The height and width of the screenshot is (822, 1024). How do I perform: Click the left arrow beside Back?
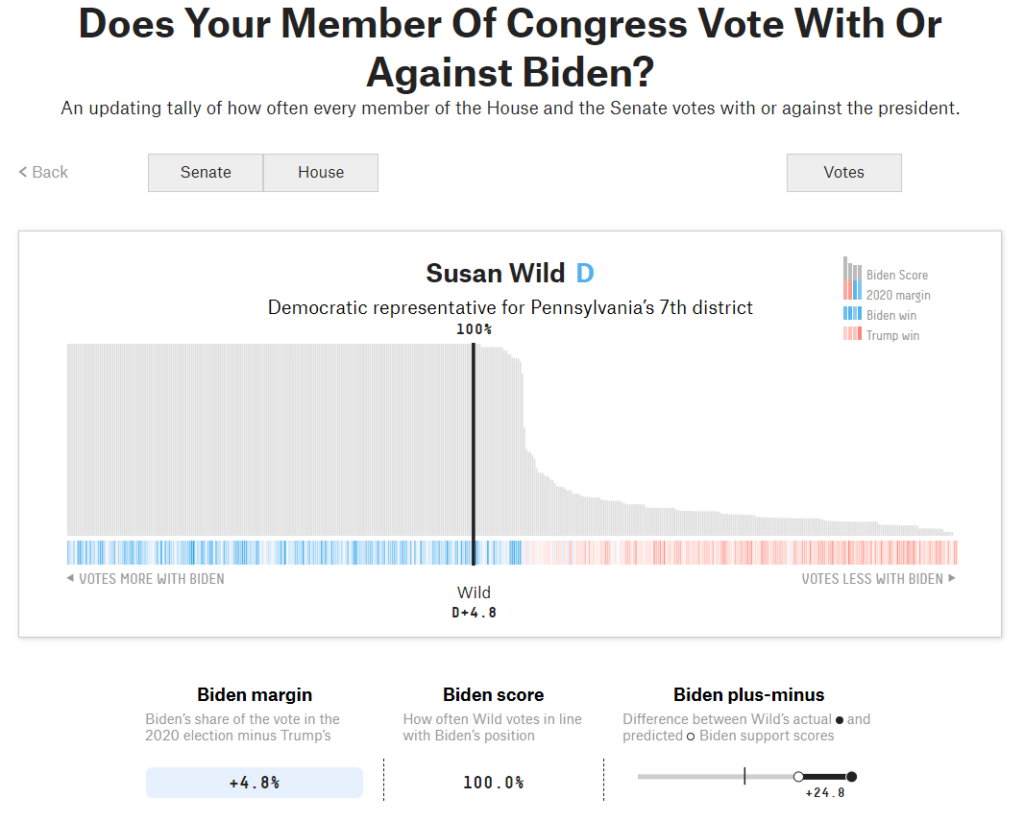[23, 172]
